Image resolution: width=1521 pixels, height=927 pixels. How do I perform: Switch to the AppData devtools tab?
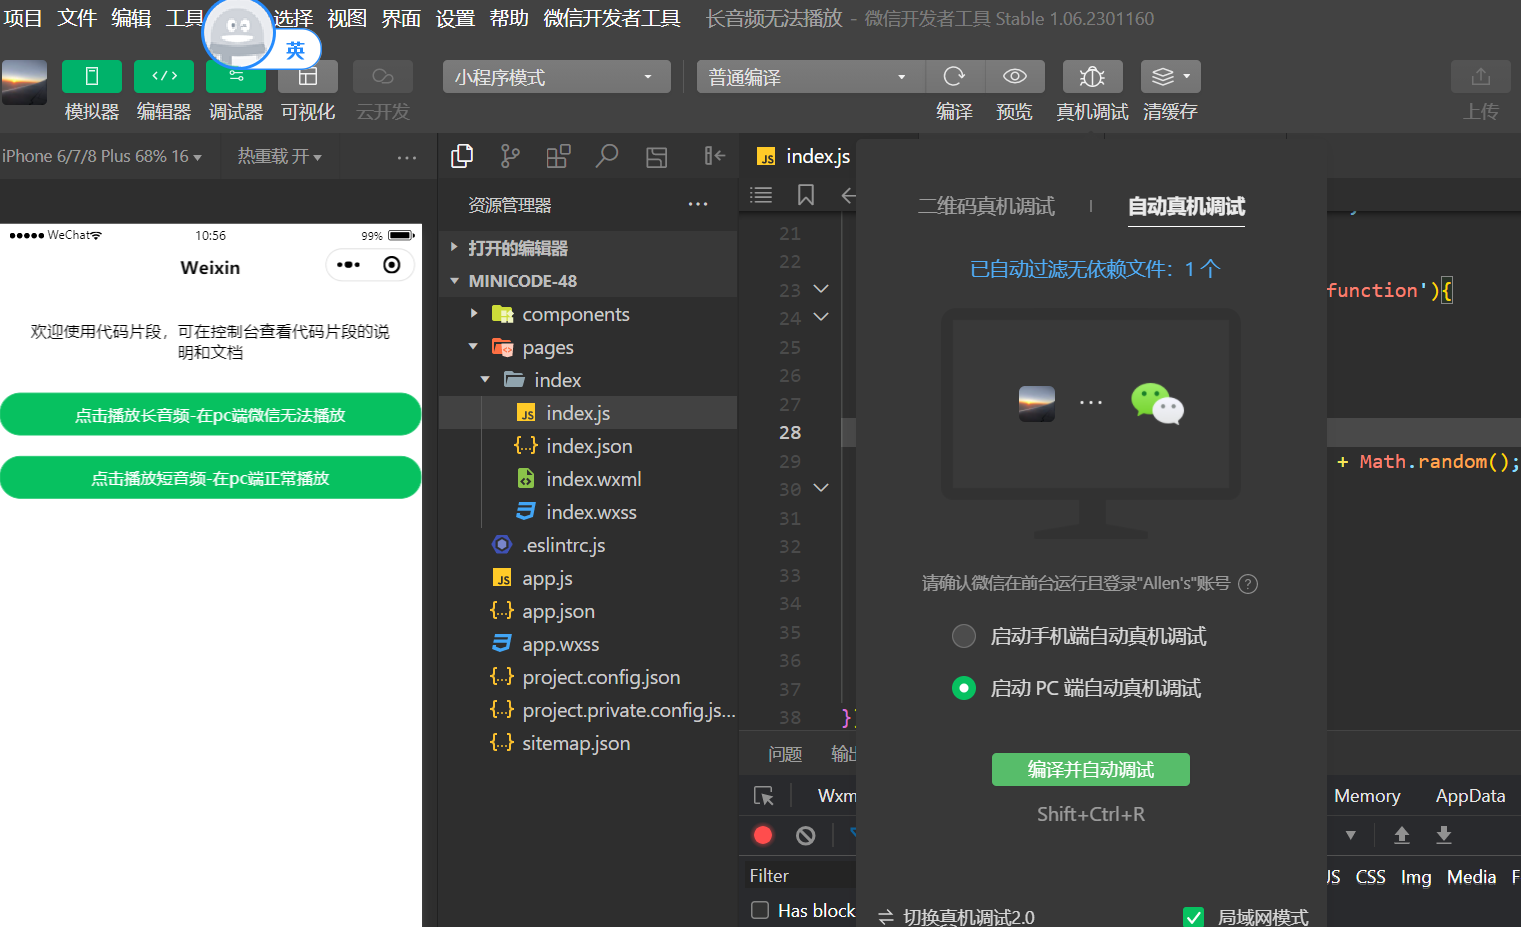pos(1470,796)
